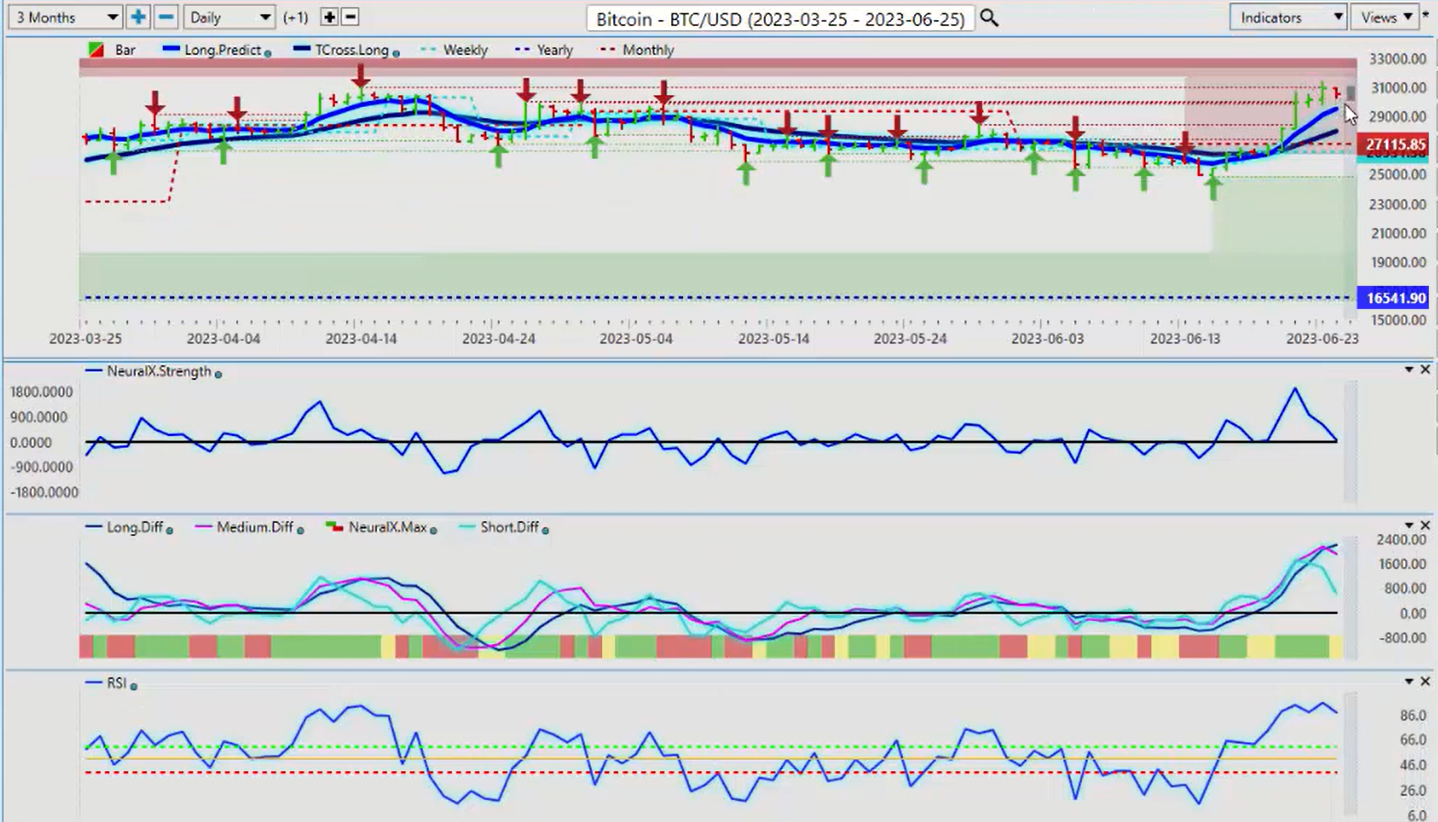Open the Daily interval dropdown
The width and height of the screenshot is (1438, 822).
click(x=229, y=17)
